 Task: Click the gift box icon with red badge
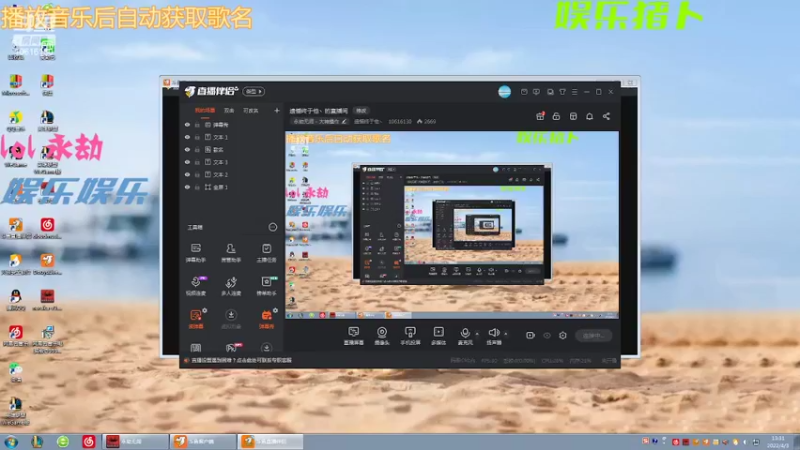coord(540,116)
